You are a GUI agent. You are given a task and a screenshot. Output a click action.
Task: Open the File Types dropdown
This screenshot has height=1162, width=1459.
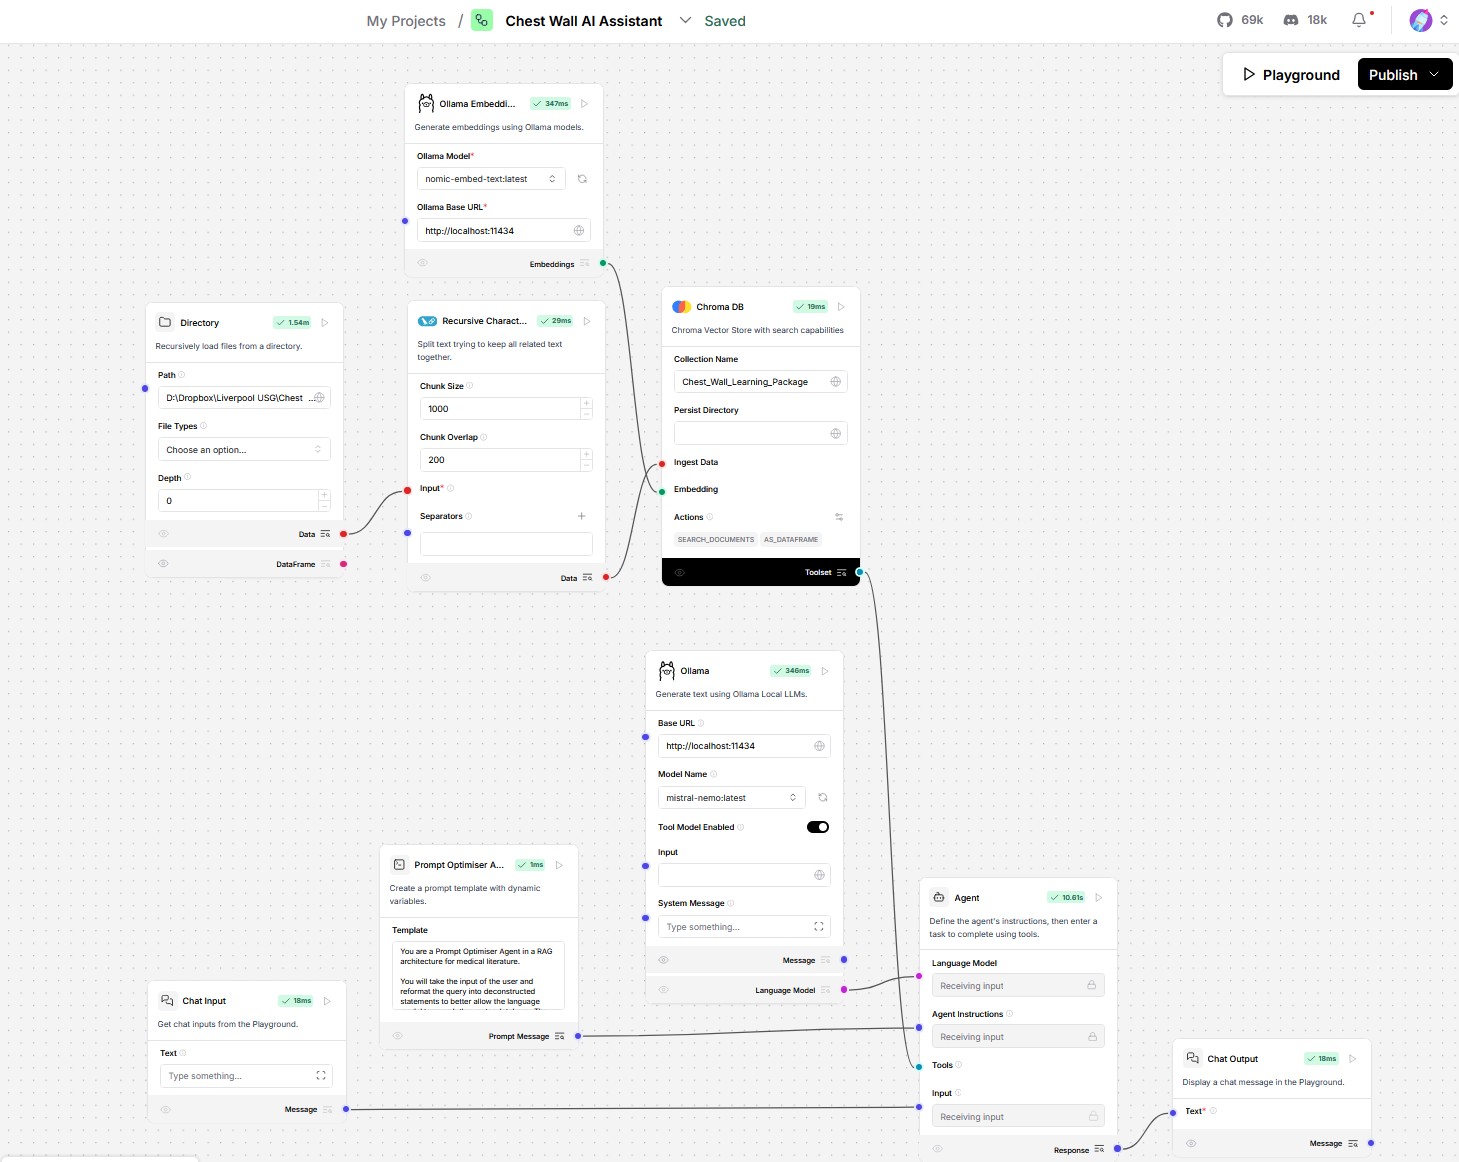[x=244, y=450]
